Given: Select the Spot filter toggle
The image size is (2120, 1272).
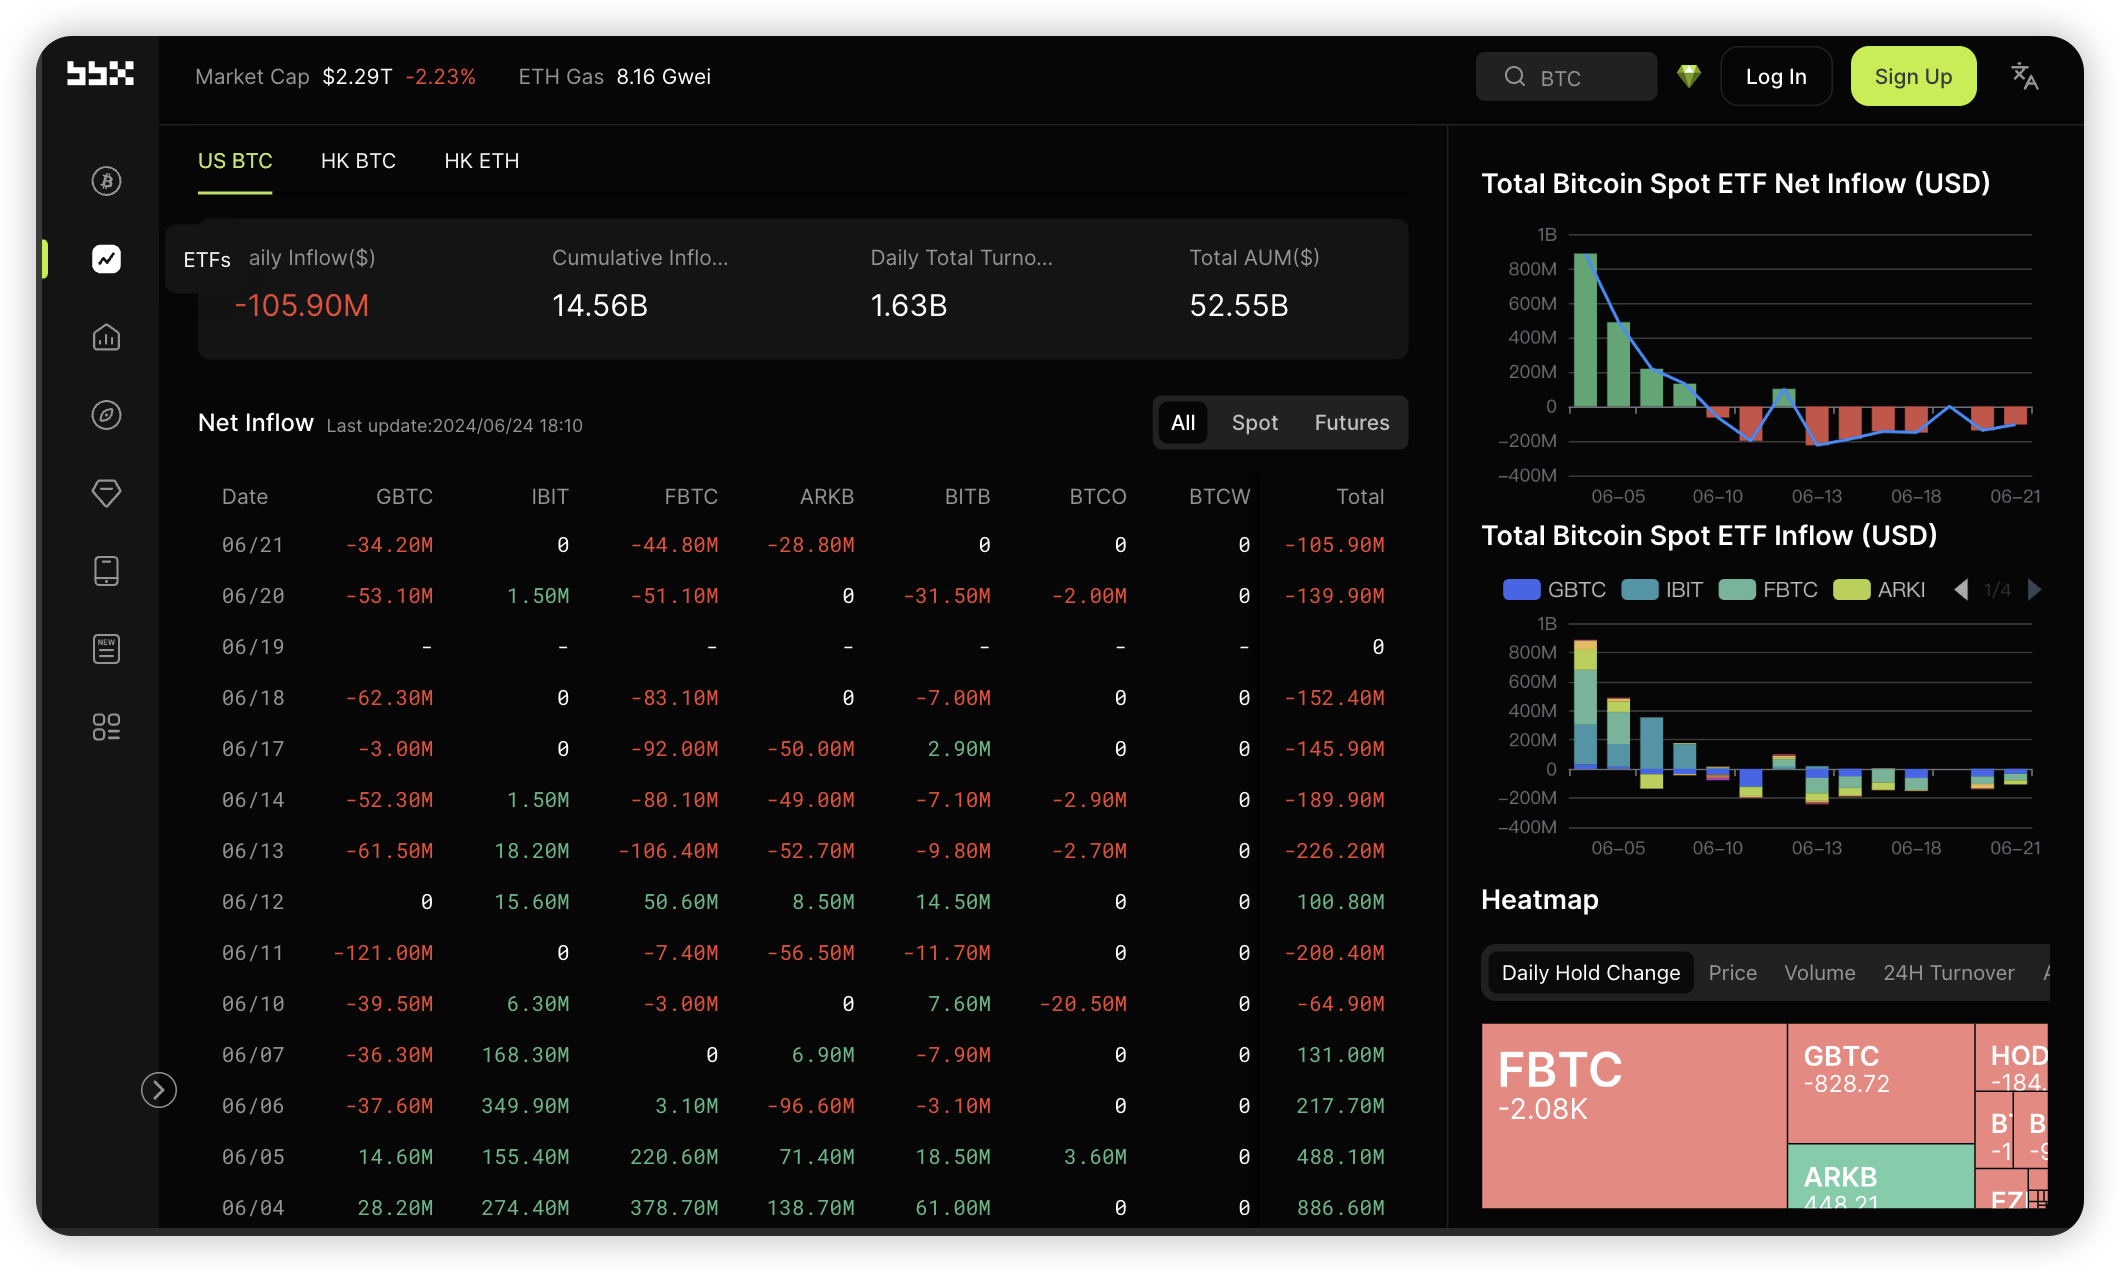Looking at the screenshot, I should 1255,423.
